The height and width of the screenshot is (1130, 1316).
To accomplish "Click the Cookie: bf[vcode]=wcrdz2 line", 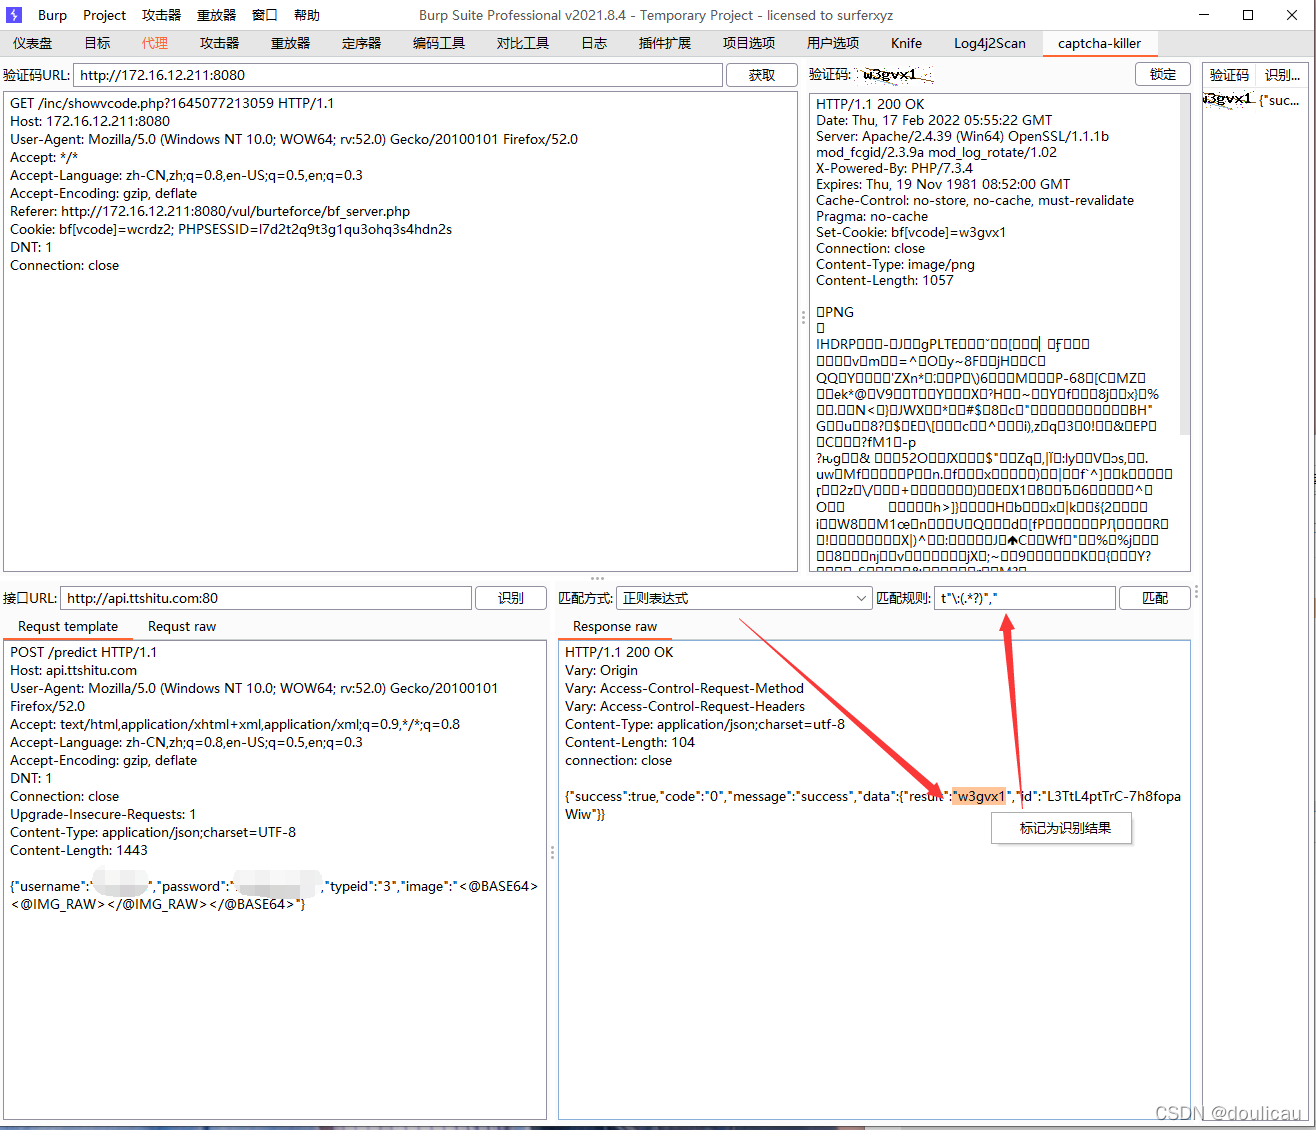I will click(x=231, y=229).
